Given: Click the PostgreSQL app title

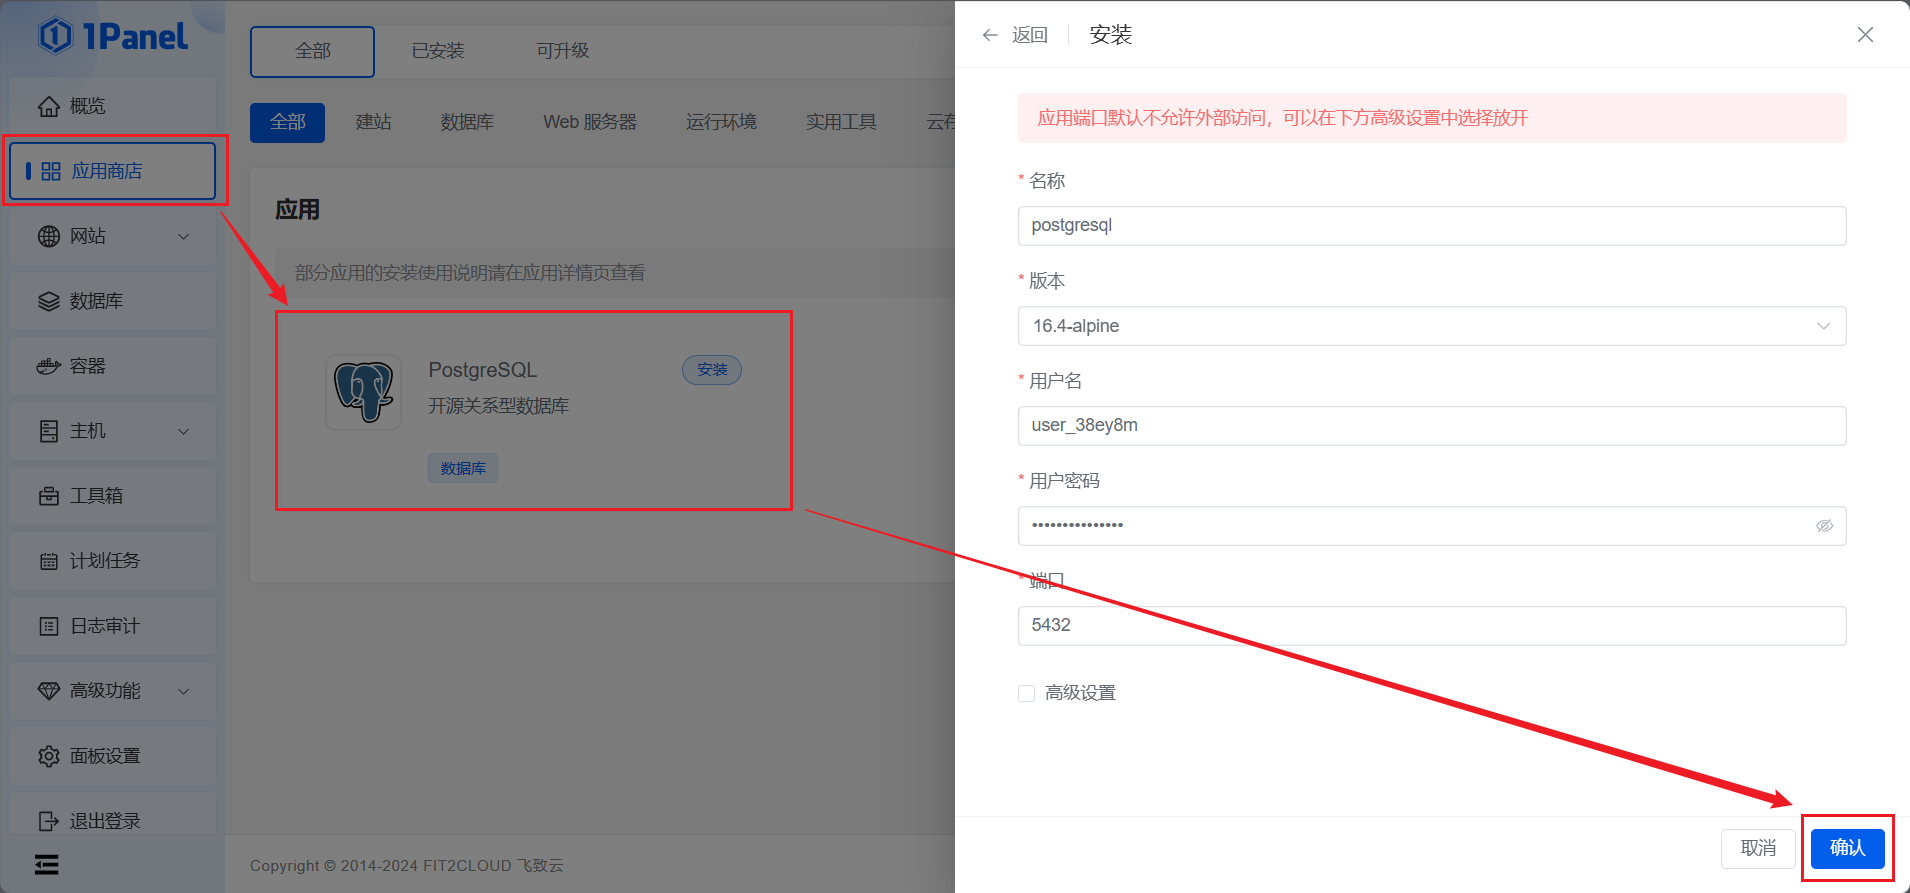Looking at the screenshot, I should point(483,370).
